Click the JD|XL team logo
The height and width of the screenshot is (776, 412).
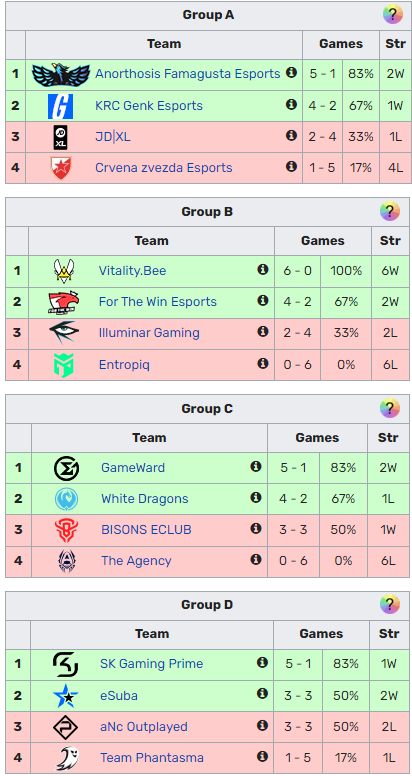click(x=60, y=137)
